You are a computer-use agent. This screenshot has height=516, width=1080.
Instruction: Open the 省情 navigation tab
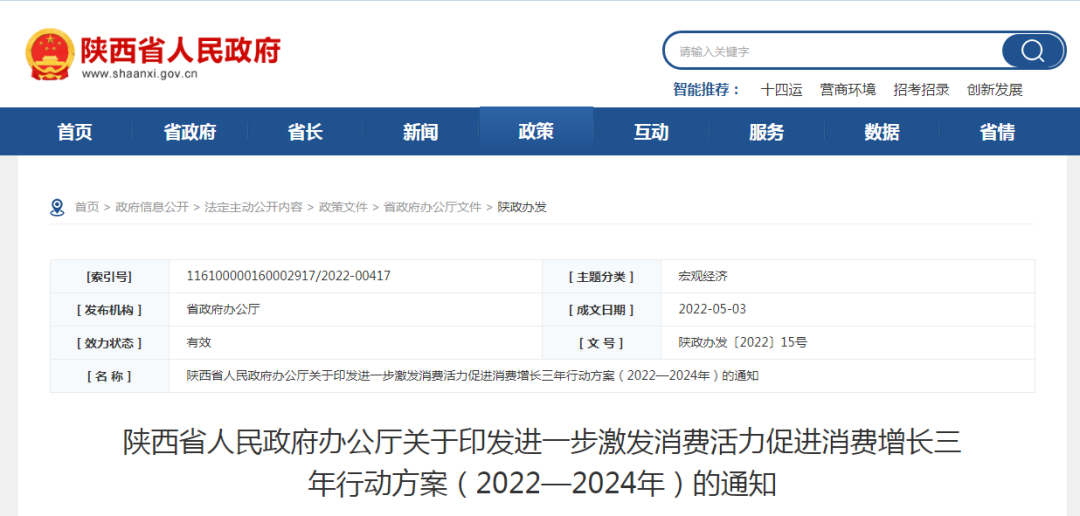point(997,132)
